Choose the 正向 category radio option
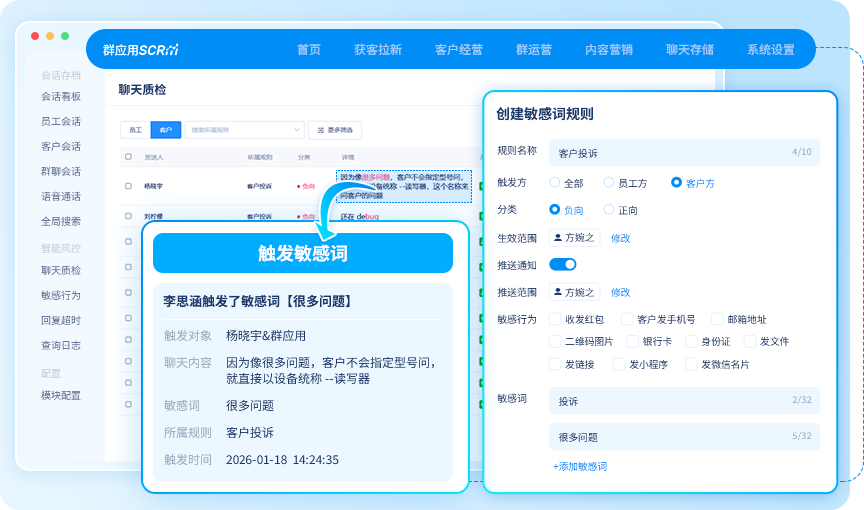Viewport: 864px width, 510px height. tap(609, 209)
